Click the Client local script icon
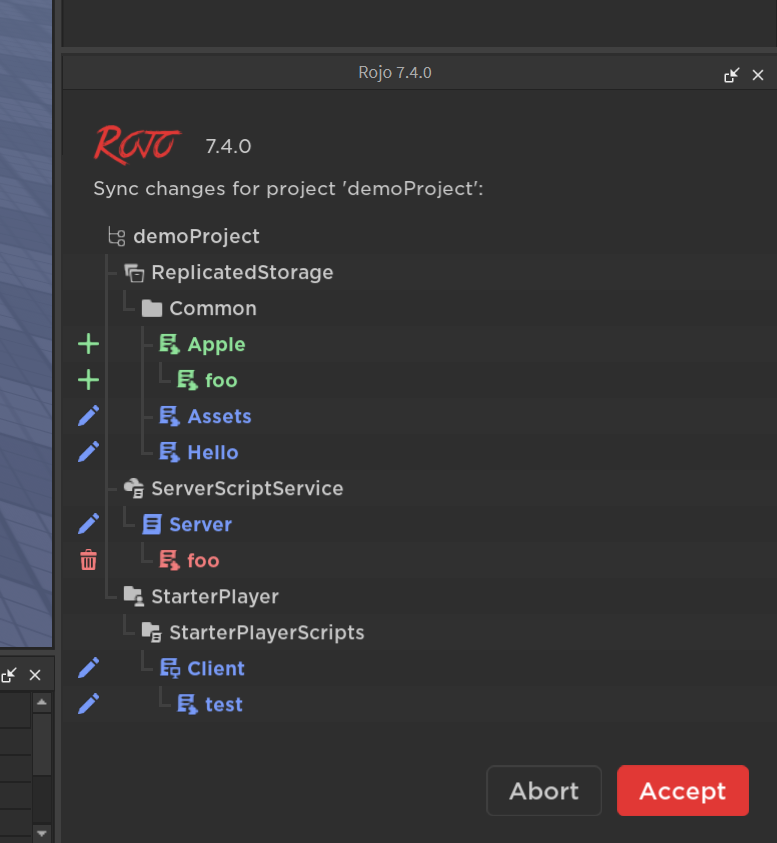Viewport: 777px width, 843px height. tap(169, 668)
